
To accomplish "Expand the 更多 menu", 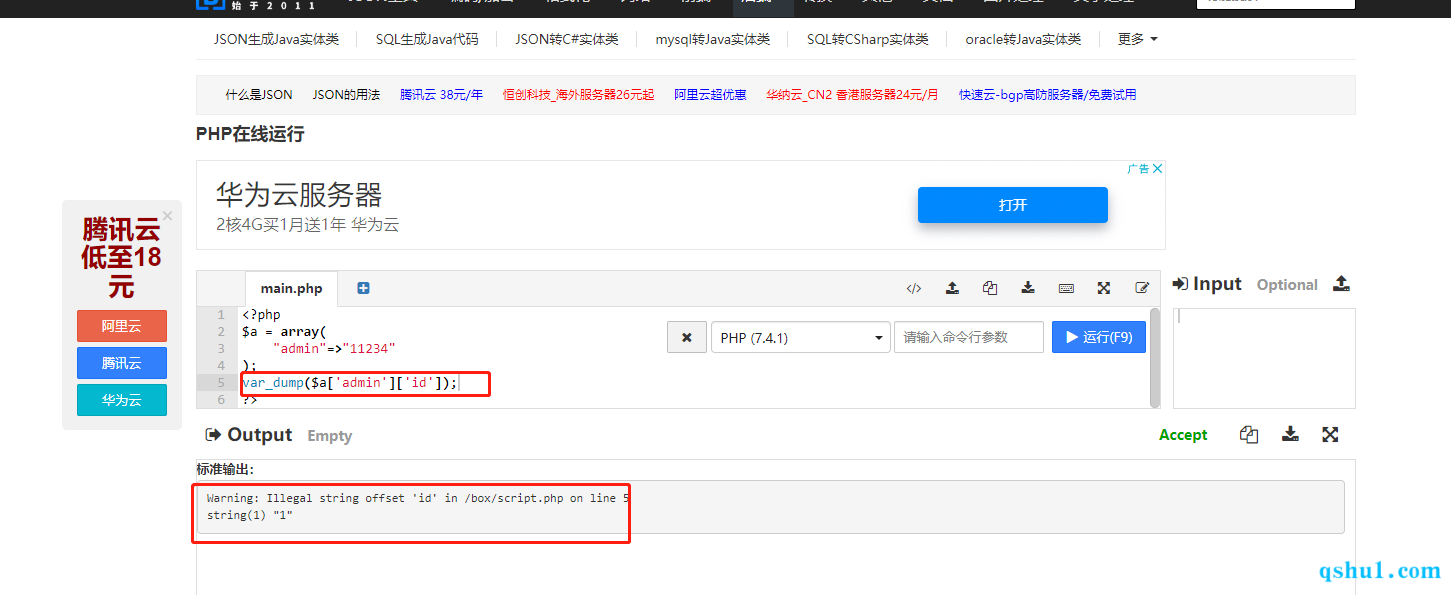I will point(1137,39).
